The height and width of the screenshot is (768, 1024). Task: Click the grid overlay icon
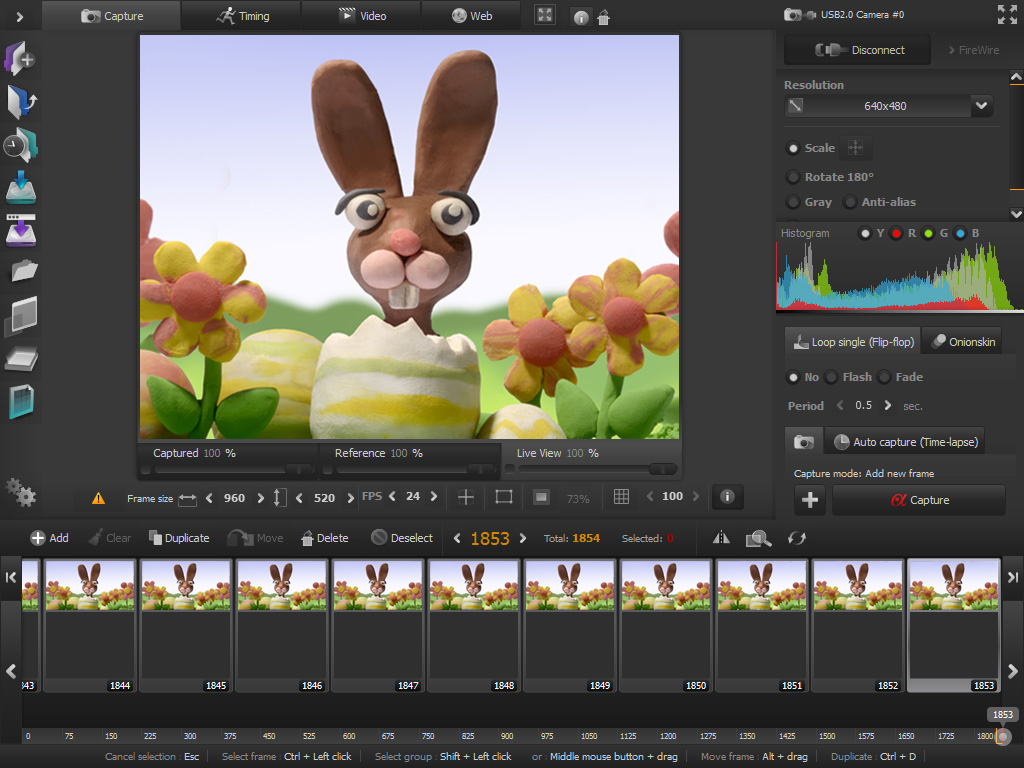(x=621, y=497)
